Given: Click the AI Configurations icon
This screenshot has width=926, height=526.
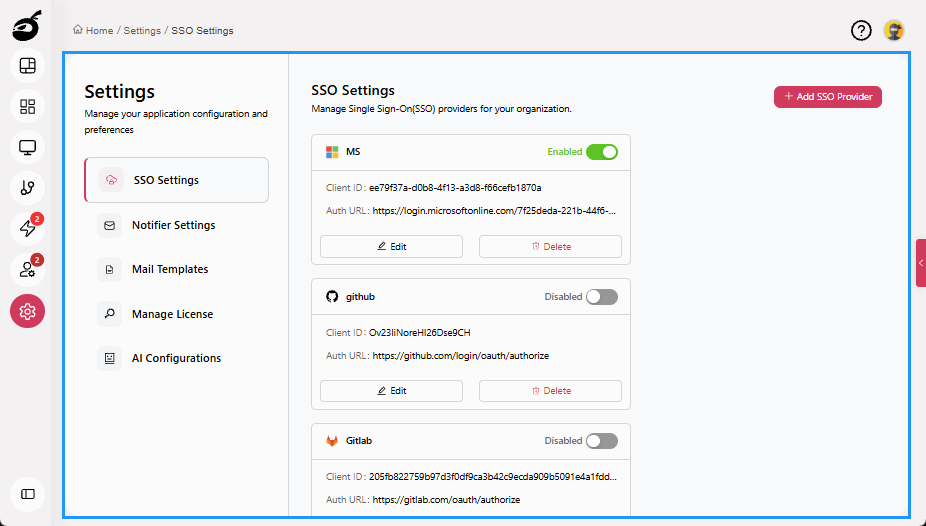Looking at the screenshot, I should (x=109, y=358).
